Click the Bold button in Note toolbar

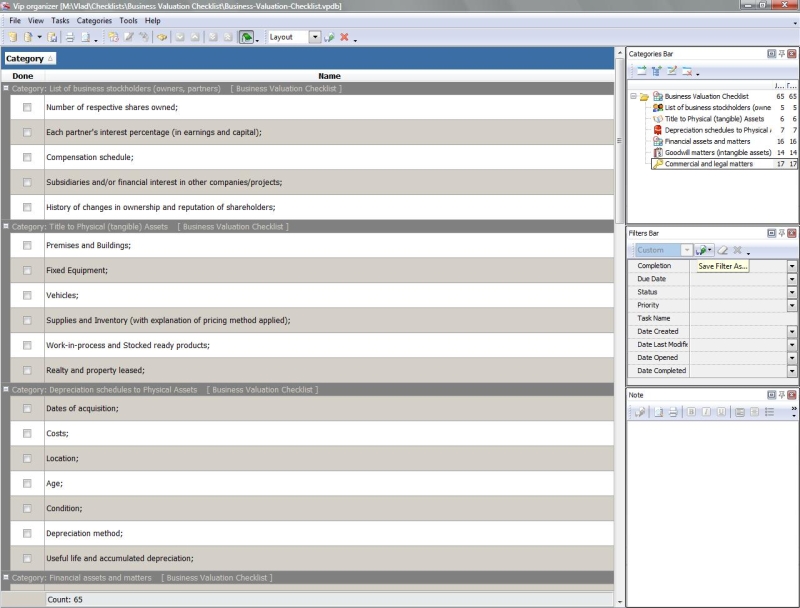pos(691,412)
